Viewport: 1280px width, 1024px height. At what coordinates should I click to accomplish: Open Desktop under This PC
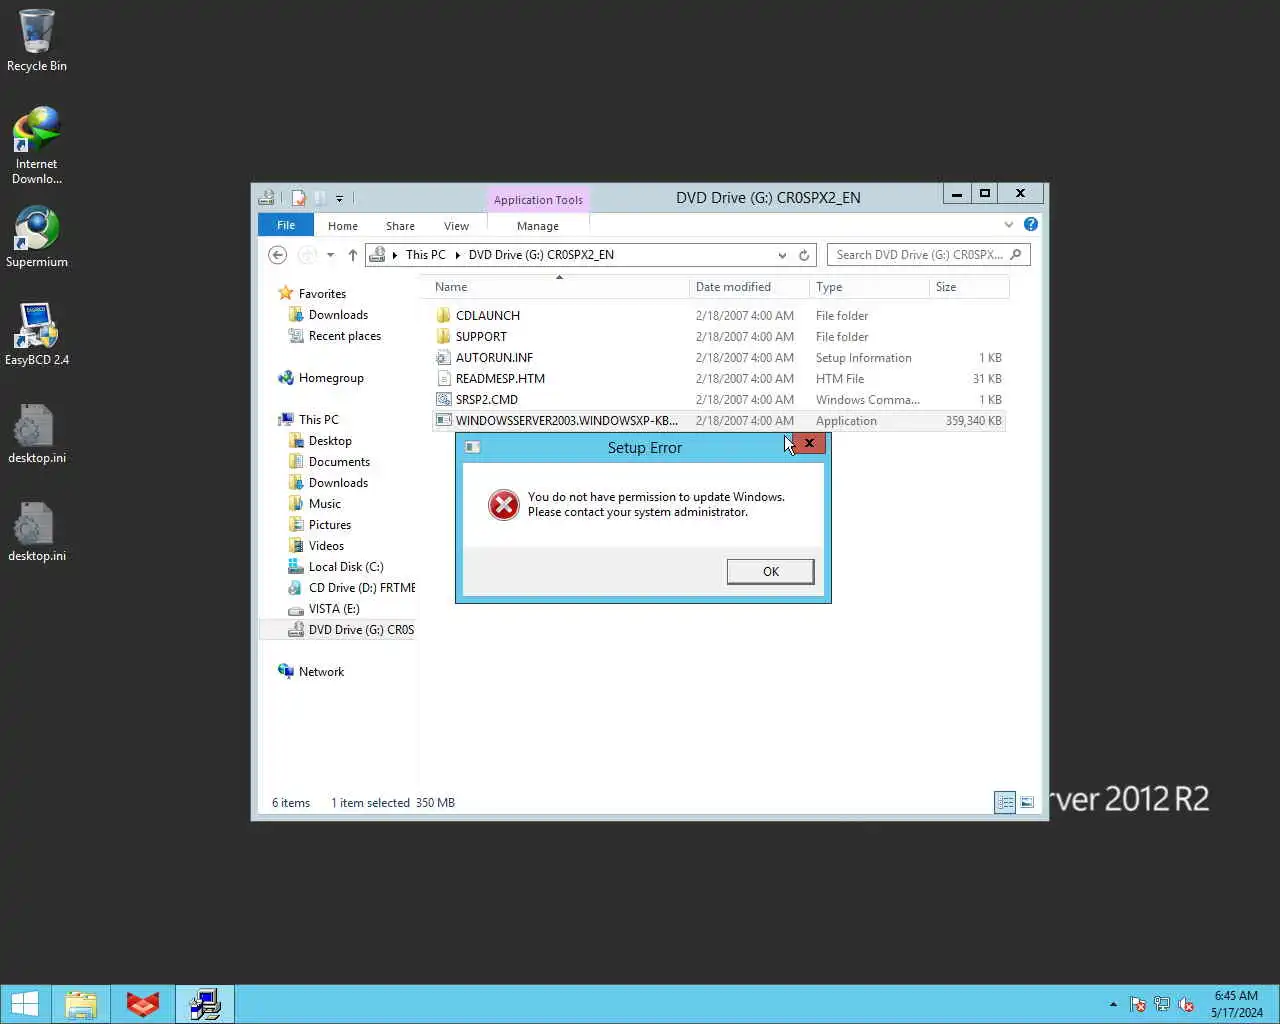click(x=330, y=441)
